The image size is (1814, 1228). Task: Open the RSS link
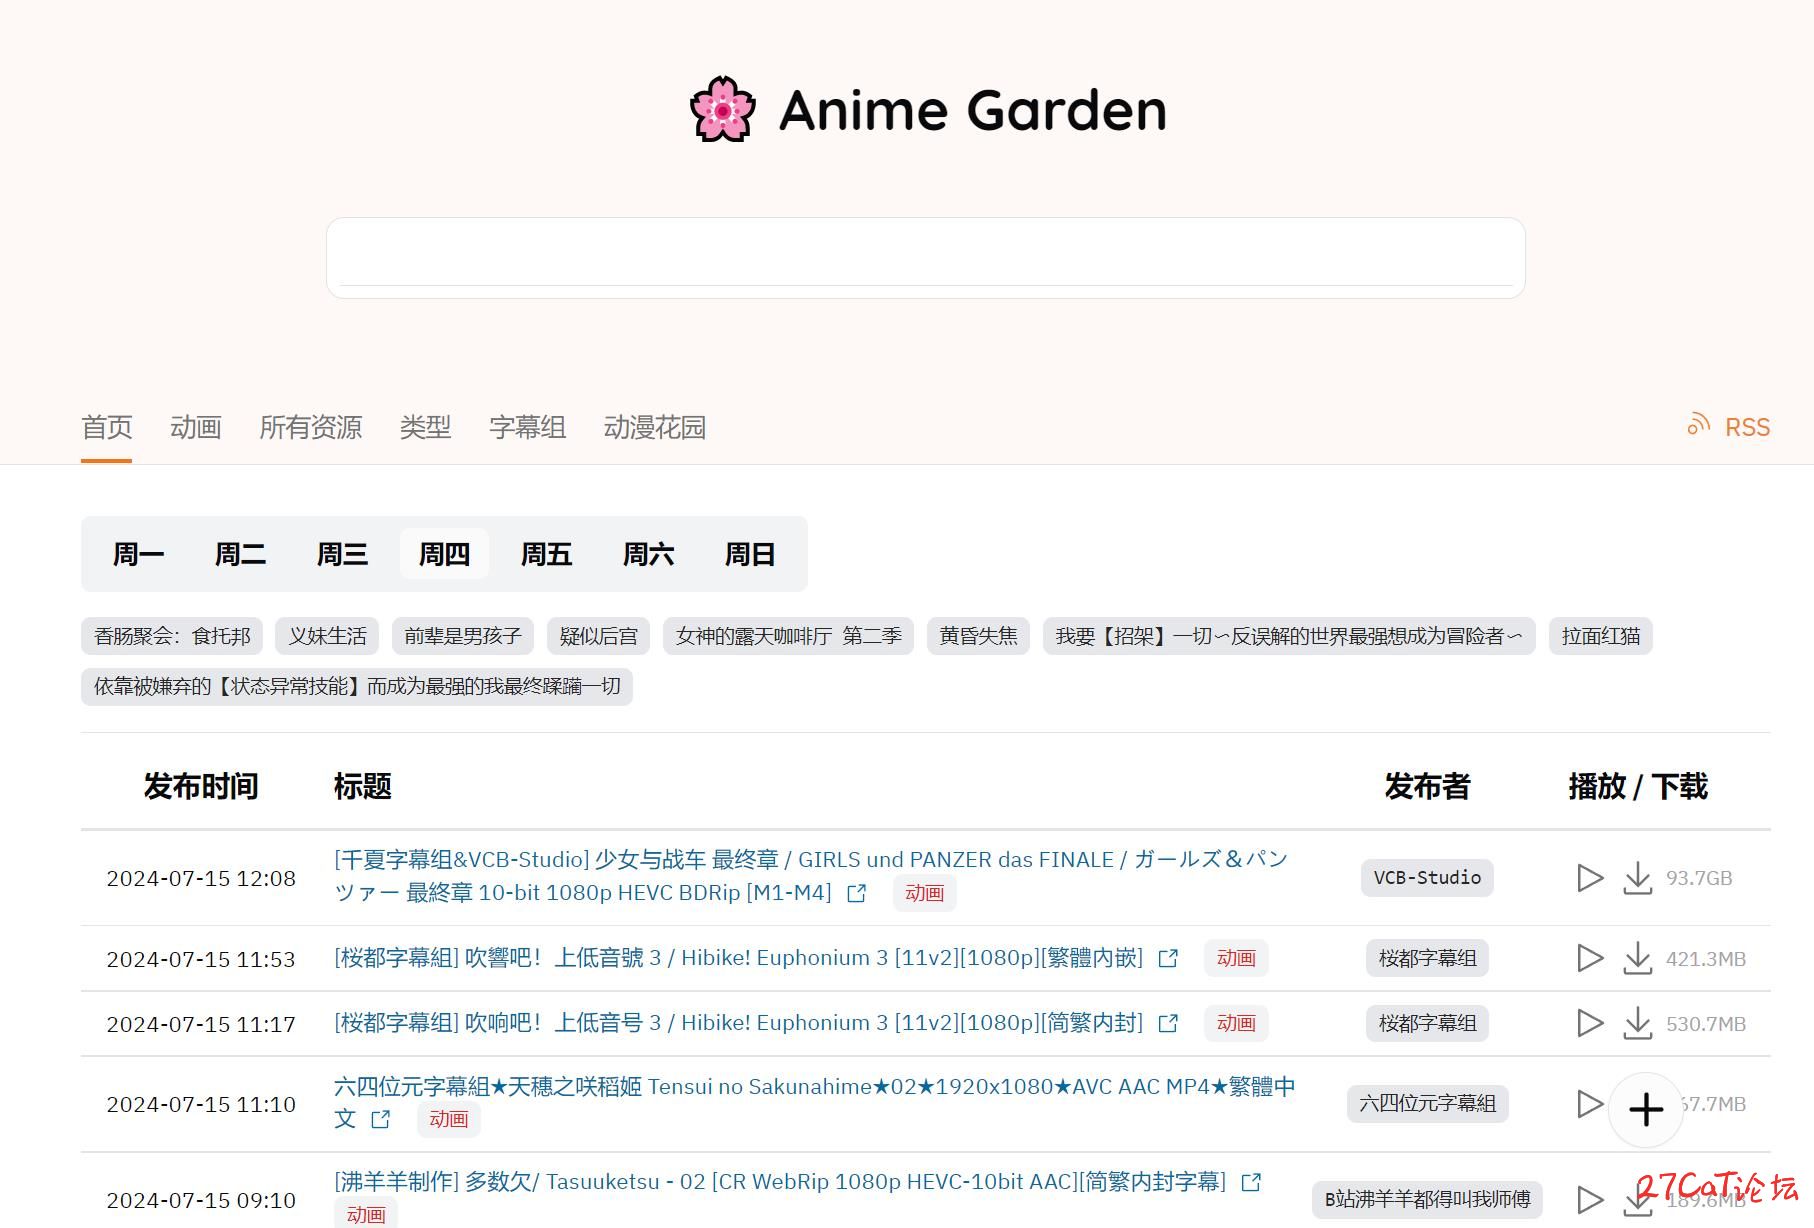(1747, 427)
